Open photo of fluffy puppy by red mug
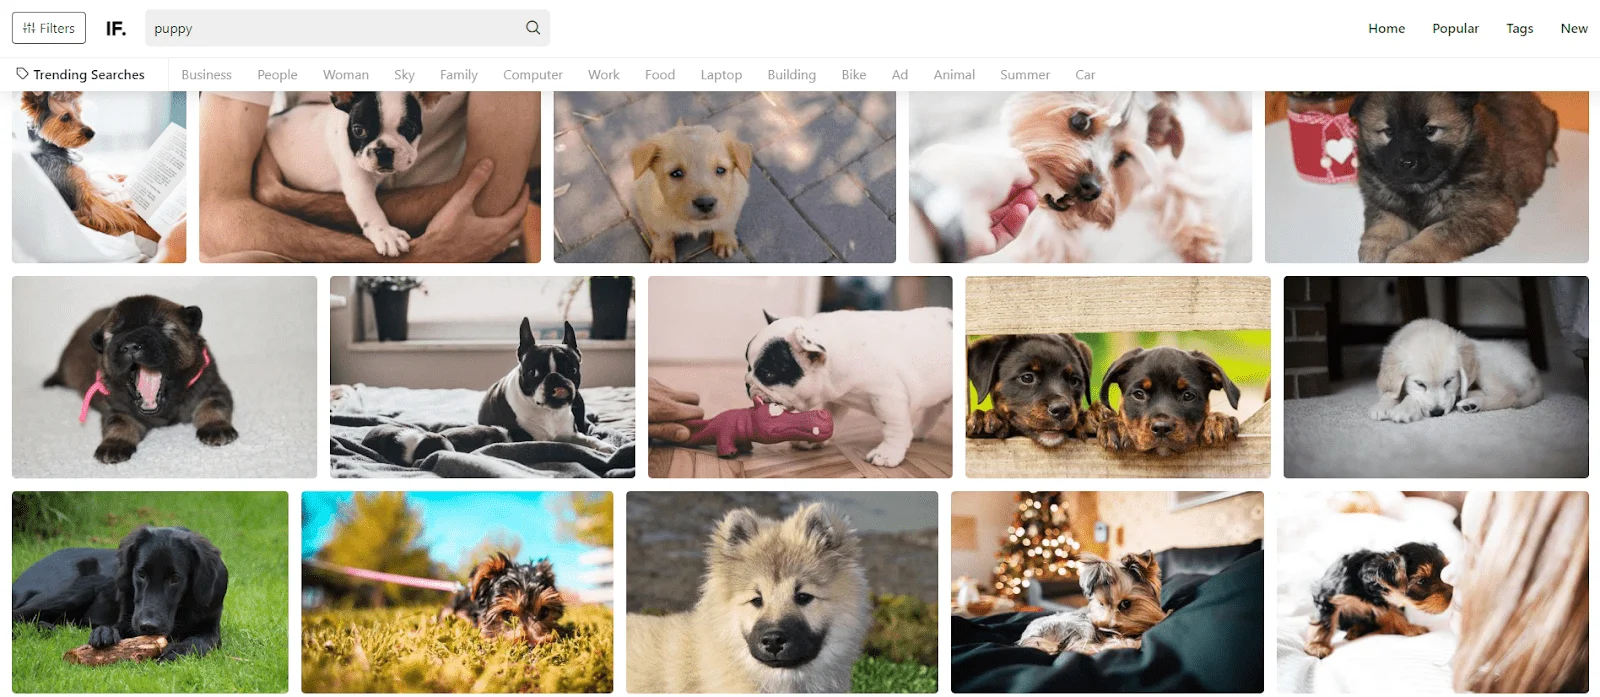This screenshot has width=1600, height=697. point(1427,177)
